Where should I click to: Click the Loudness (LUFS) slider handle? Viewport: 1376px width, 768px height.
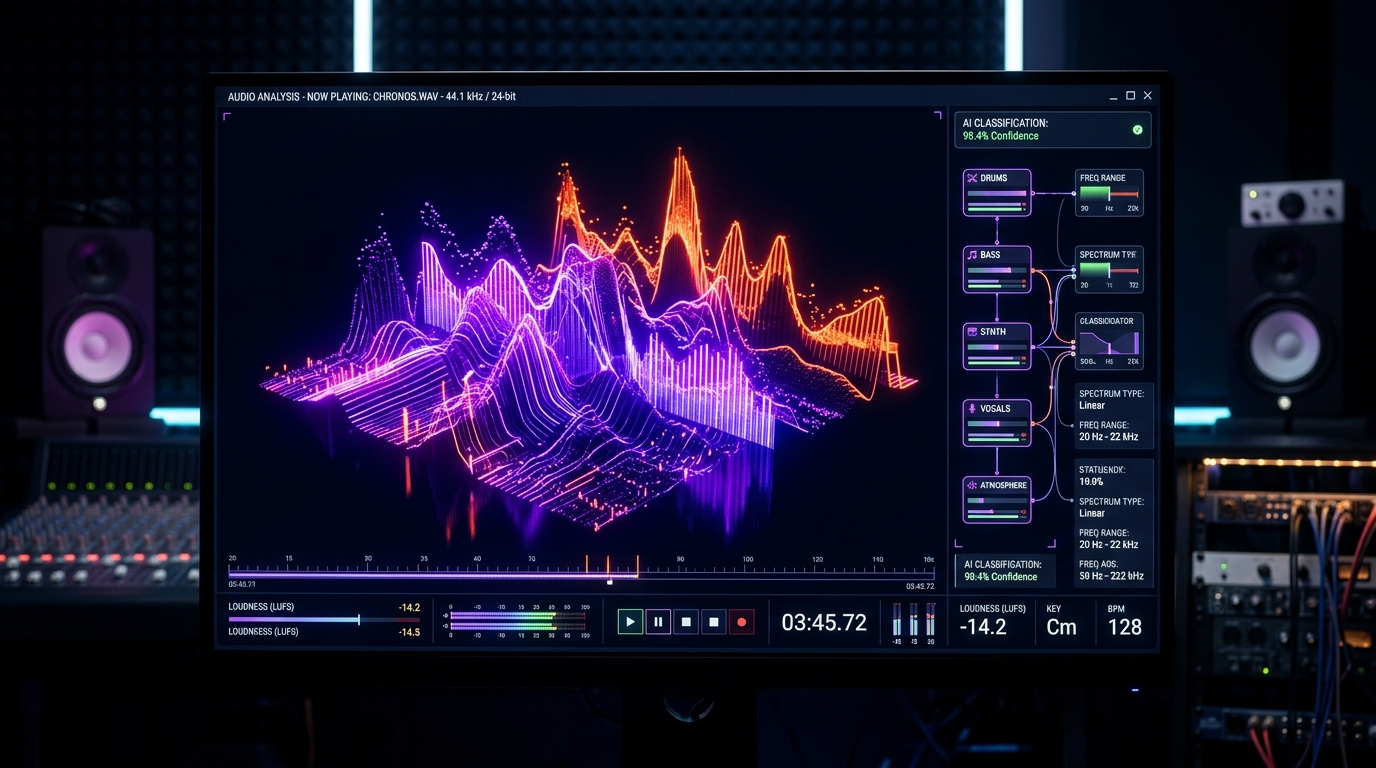[359, 620]
